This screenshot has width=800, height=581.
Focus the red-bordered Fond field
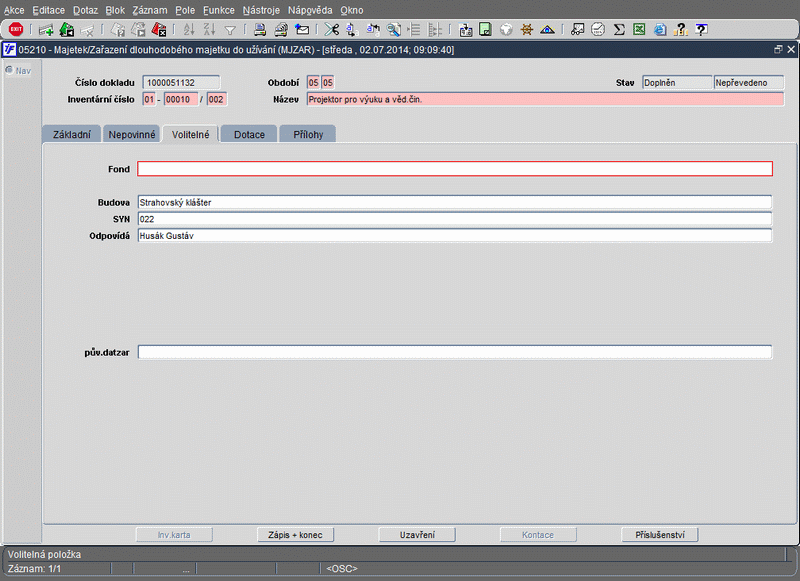[x=455, y=169]
